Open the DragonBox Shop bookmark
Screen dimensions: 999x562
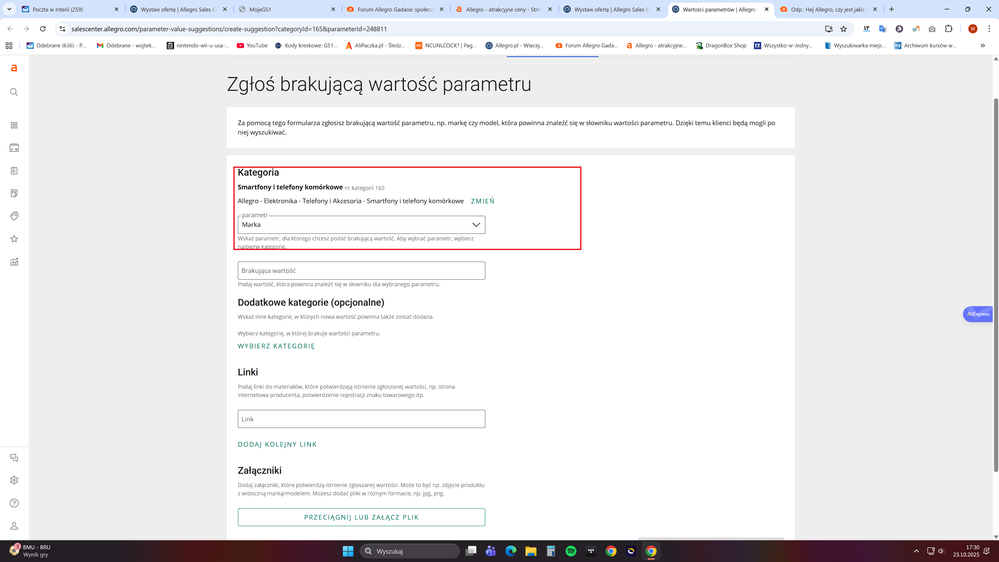click(x=721, y=46)
